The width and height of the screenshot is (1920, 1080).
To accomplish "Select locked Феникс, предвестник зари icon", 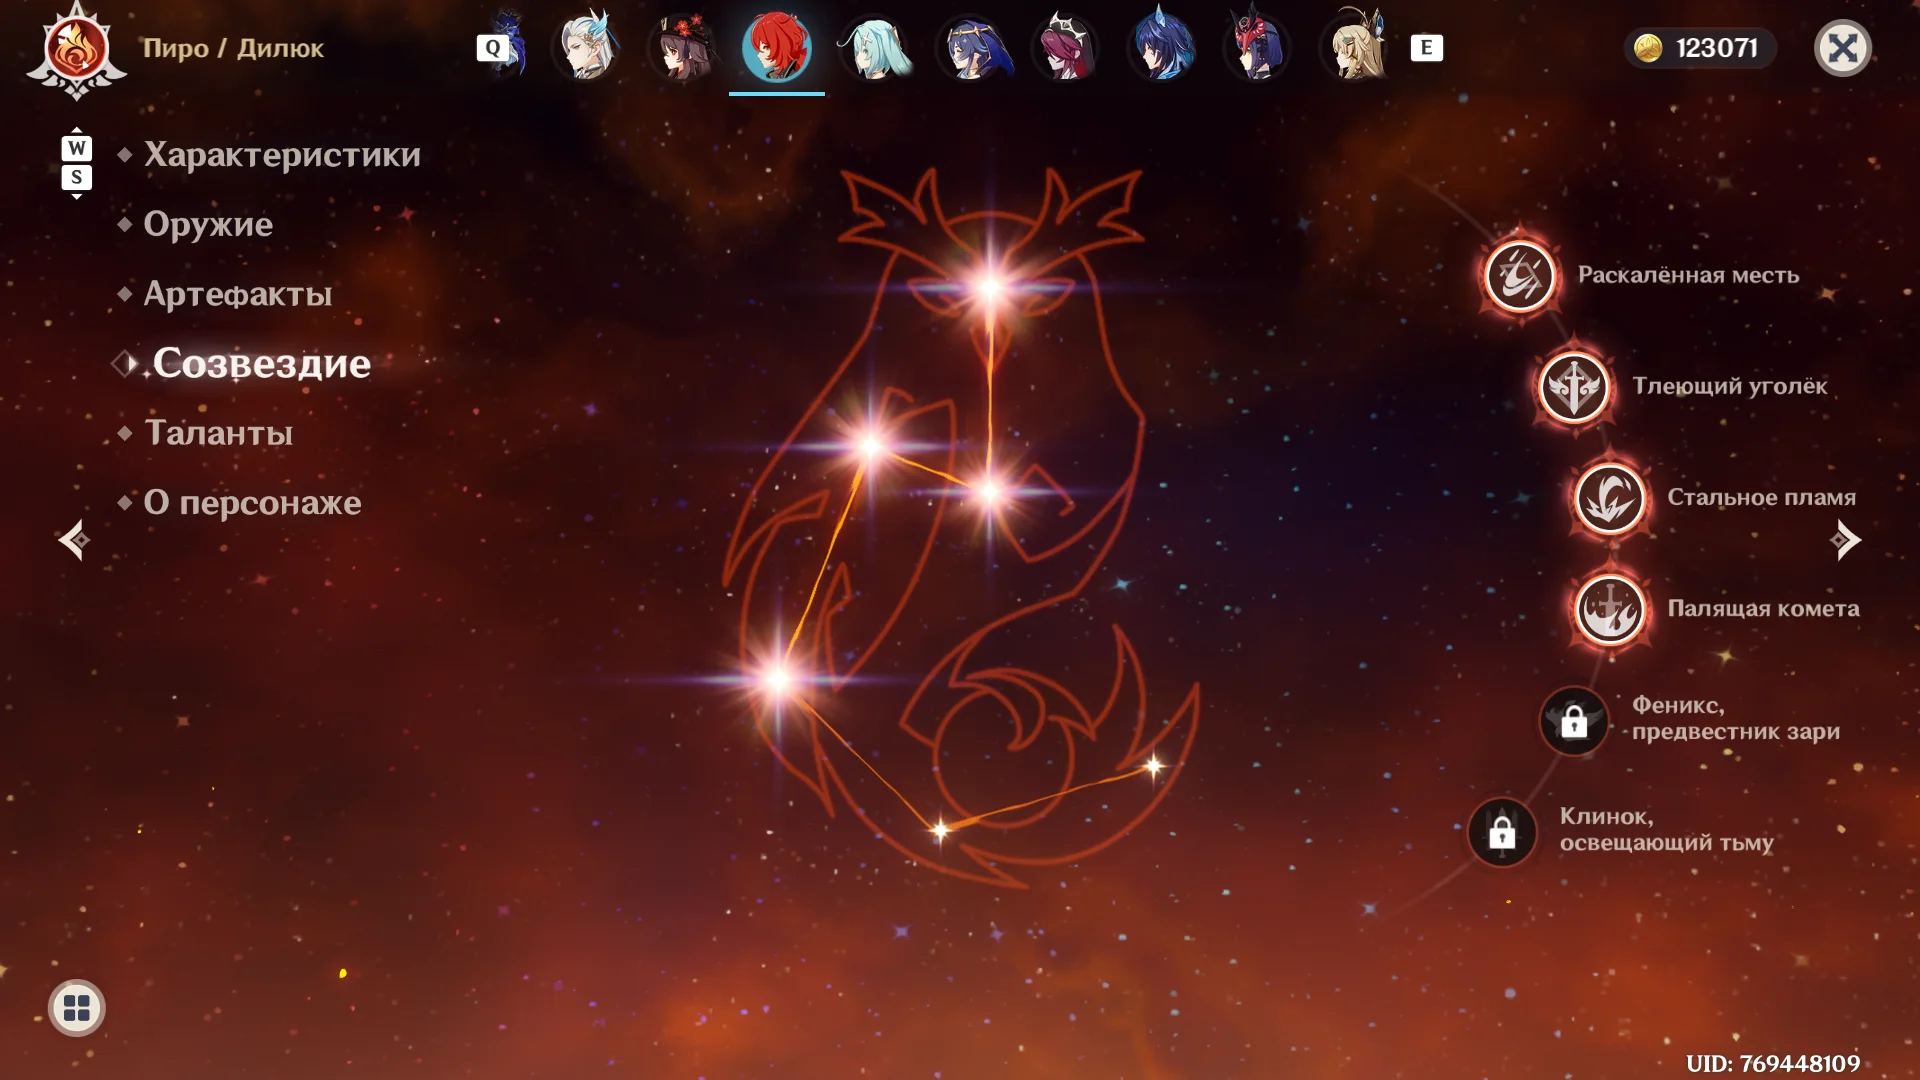I will pos(1574,720).
